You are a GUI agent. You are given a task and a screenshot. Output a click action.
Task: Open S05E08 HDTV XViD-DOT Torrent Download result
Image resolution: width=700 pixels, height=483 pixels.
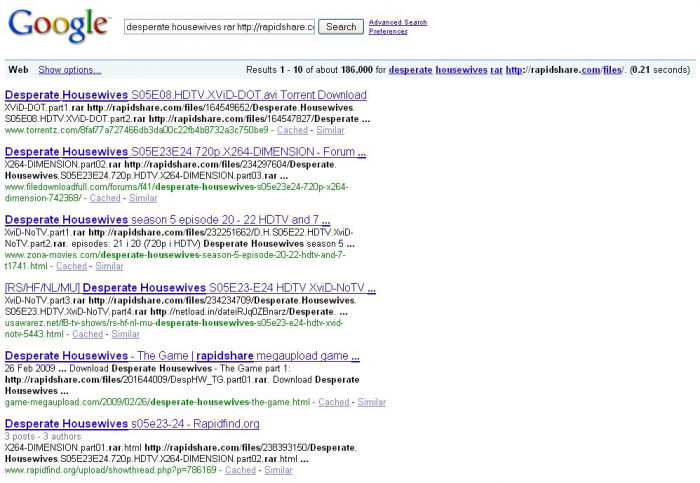186,95
